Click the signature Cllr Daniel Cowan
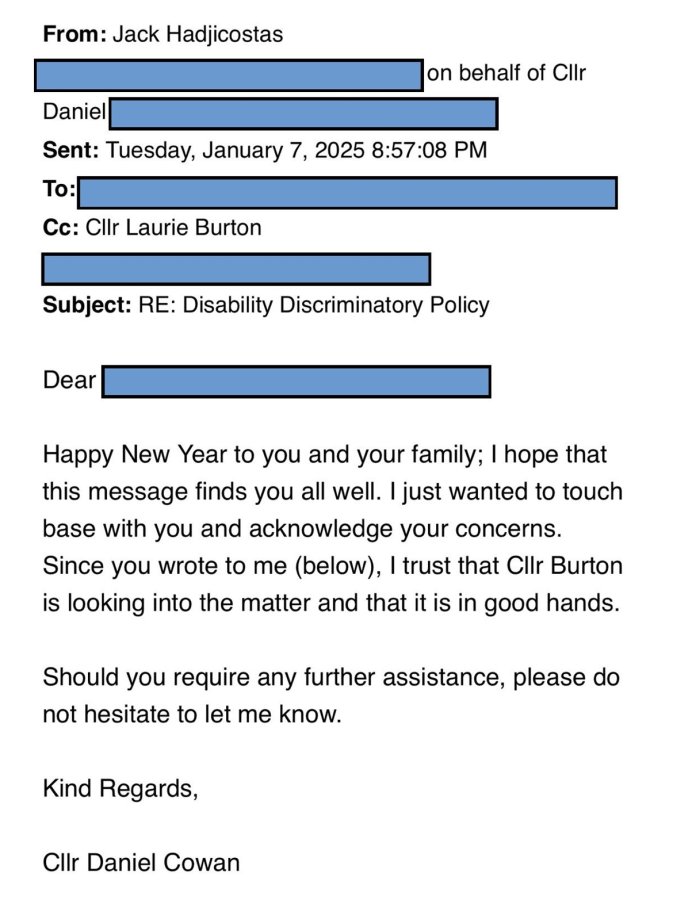Image resolution: width=673 pixels, height=900 pixels. (141, 863)
